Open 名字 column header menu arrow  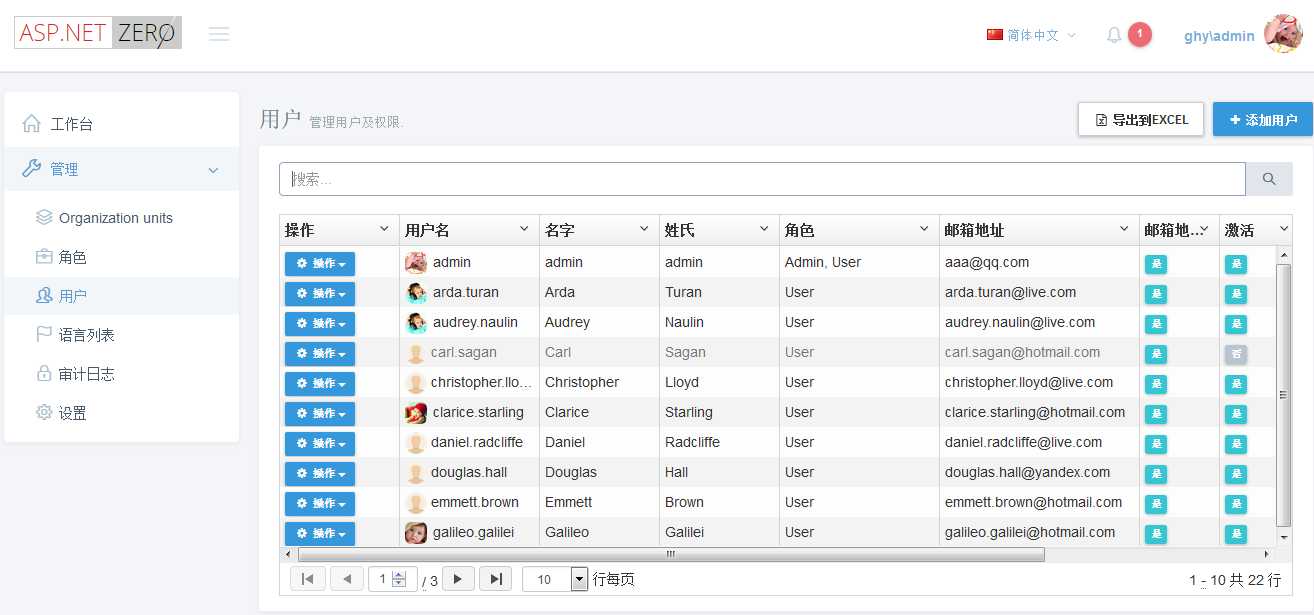pos(644,230)
